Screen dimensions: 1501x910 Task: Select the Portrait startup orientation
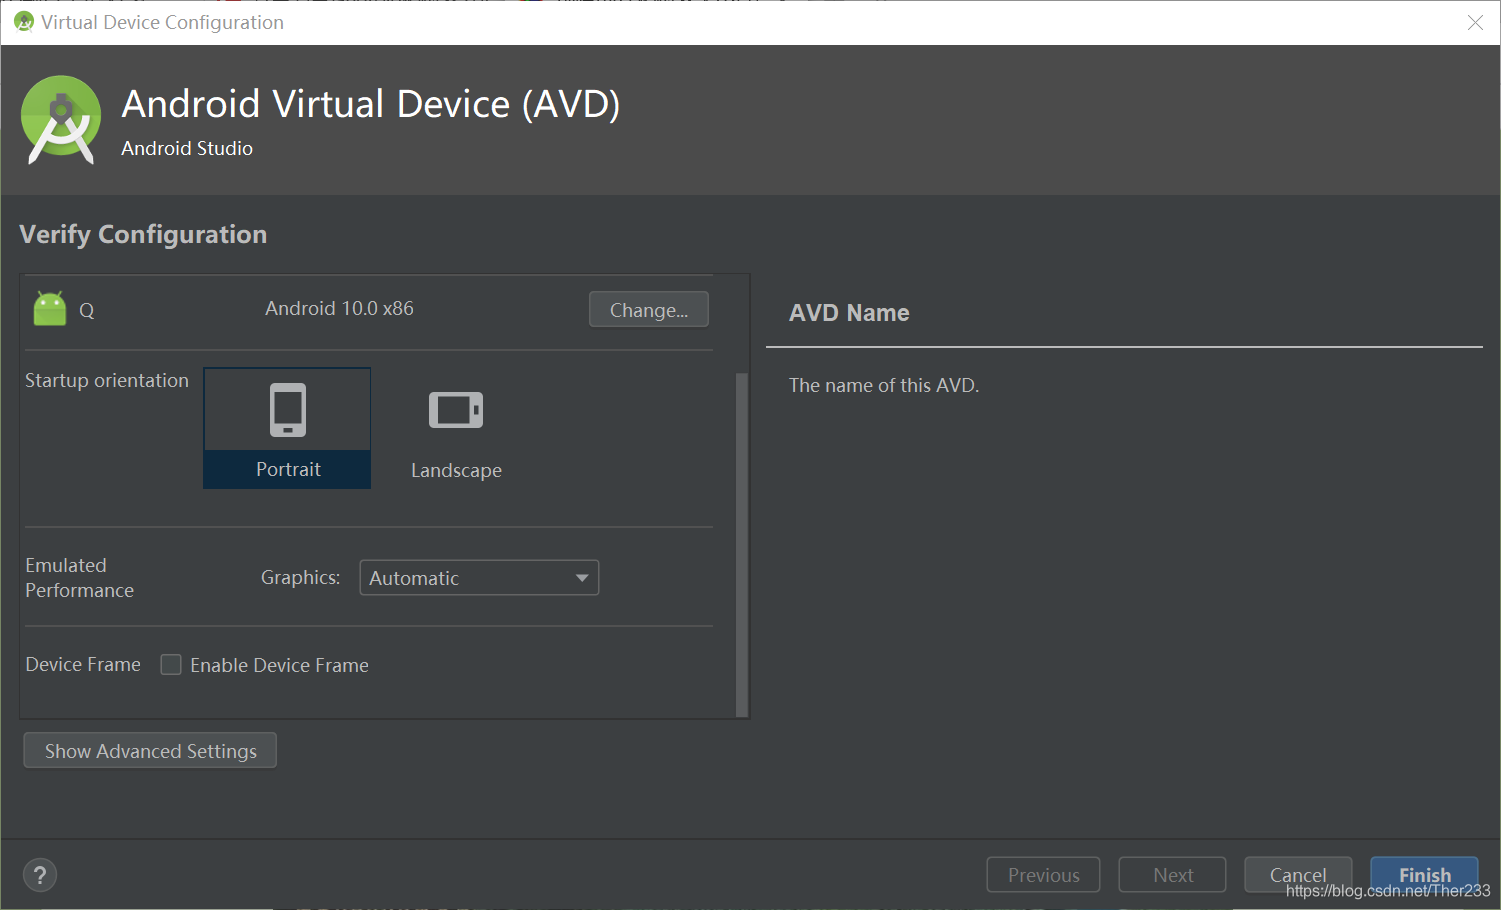coord(287,428)
